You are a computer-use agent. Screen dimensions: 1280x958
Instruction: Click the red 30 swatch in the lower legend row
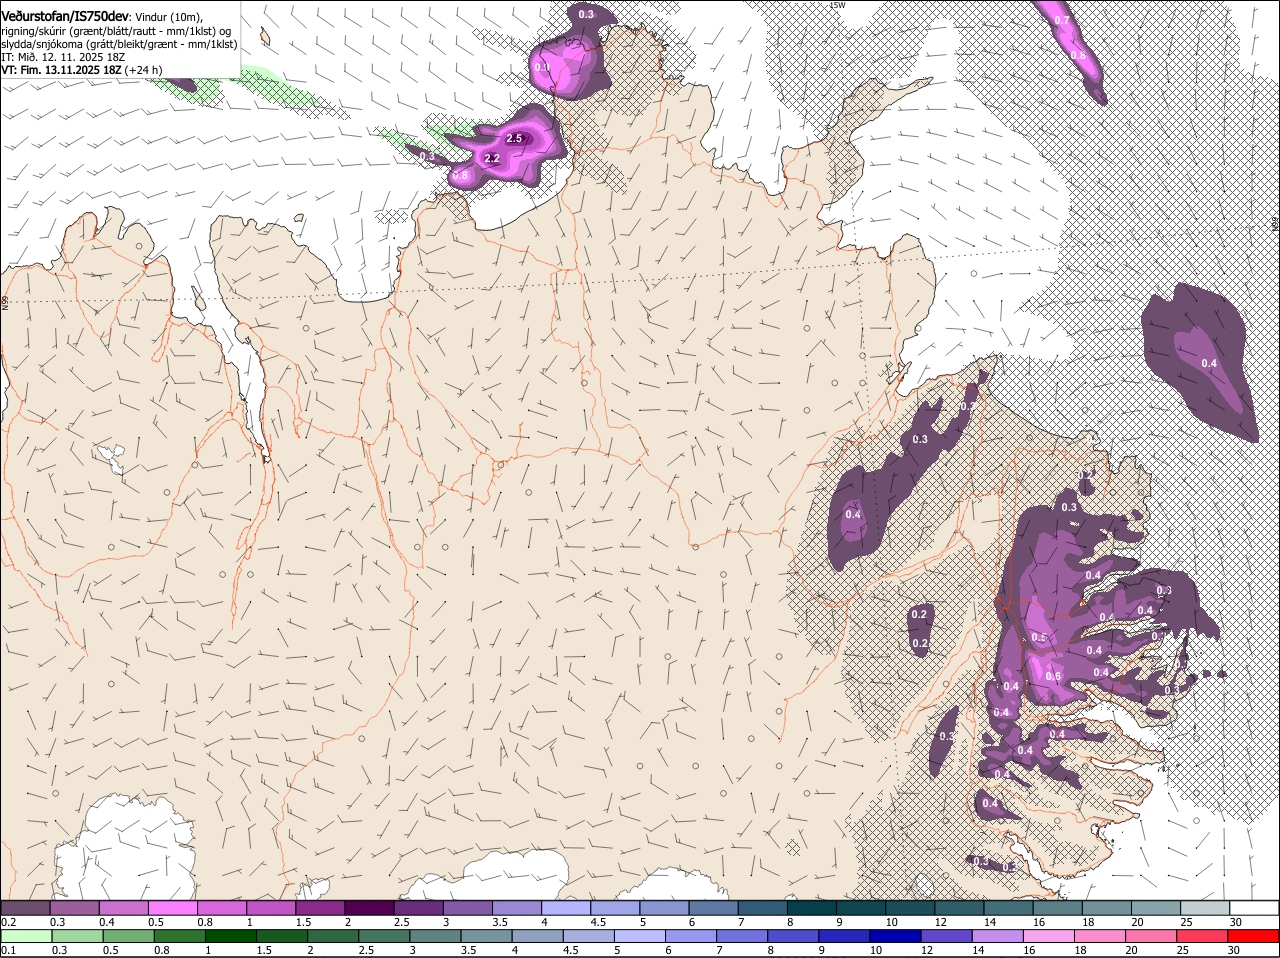click(x=1254, y=936)
